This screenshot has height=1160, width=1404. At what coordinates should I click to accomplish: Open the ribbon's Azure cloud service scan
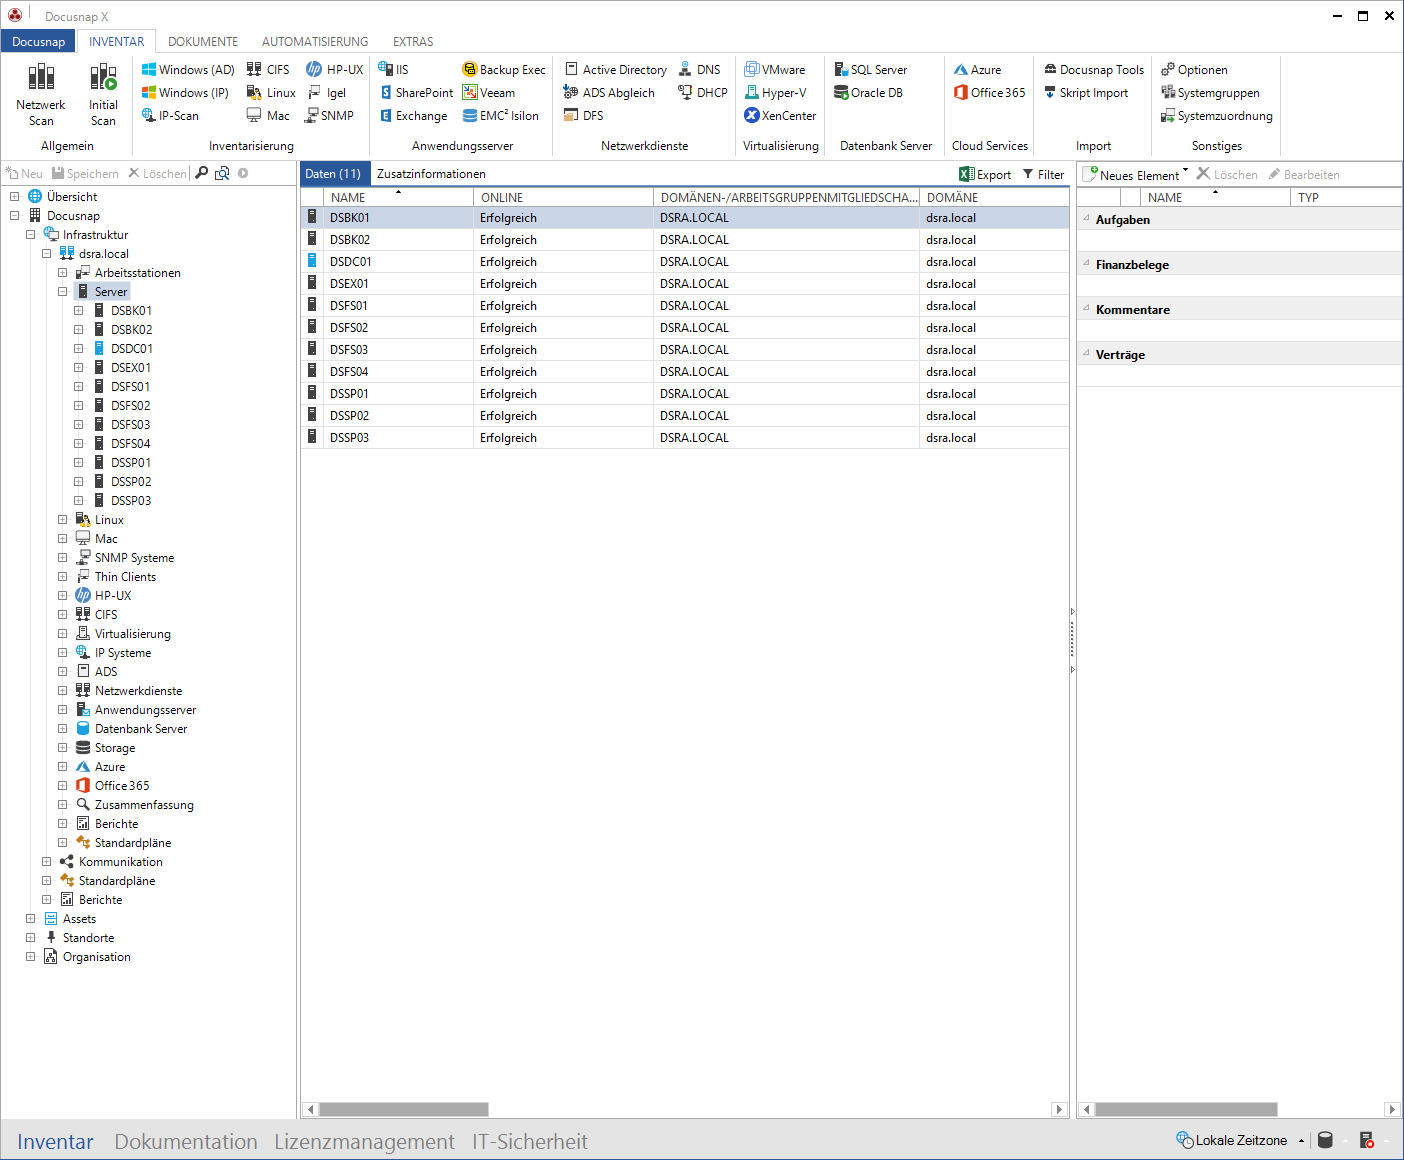click(977, 70)
